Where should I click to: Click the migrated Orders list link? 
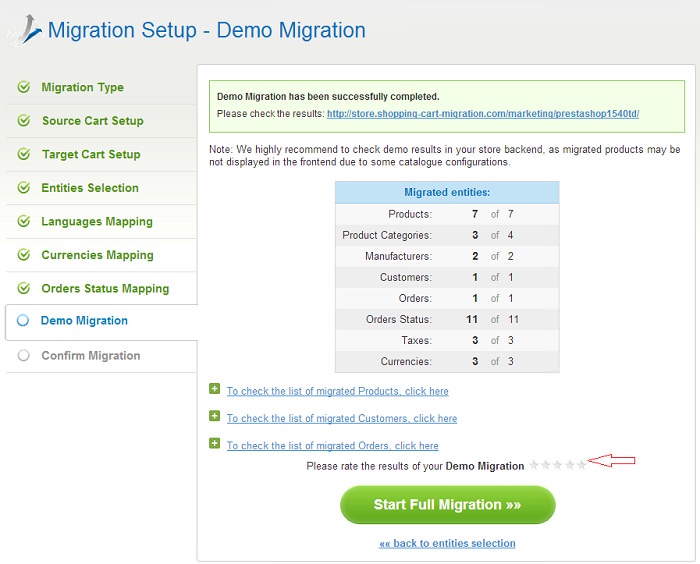tap(333, 446)
